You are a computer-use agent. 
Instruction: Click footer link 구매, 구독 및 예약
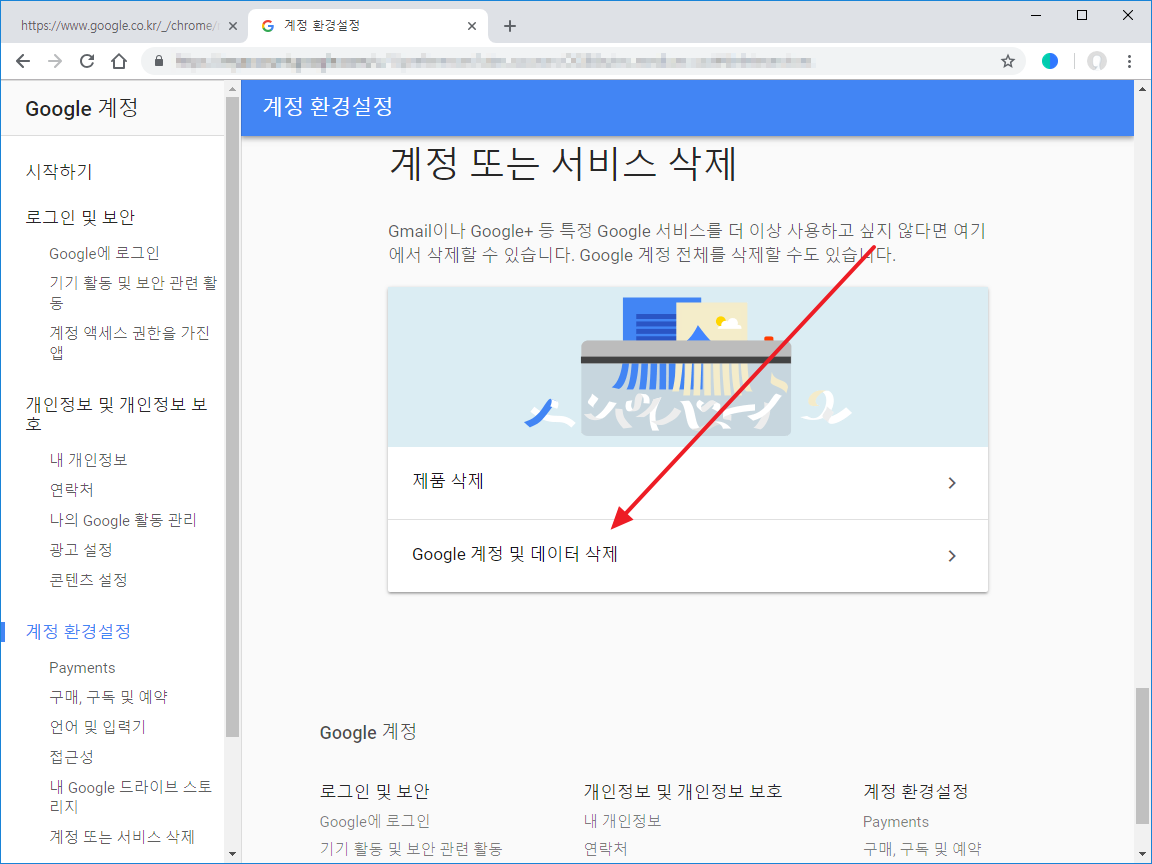pos(922,849)
